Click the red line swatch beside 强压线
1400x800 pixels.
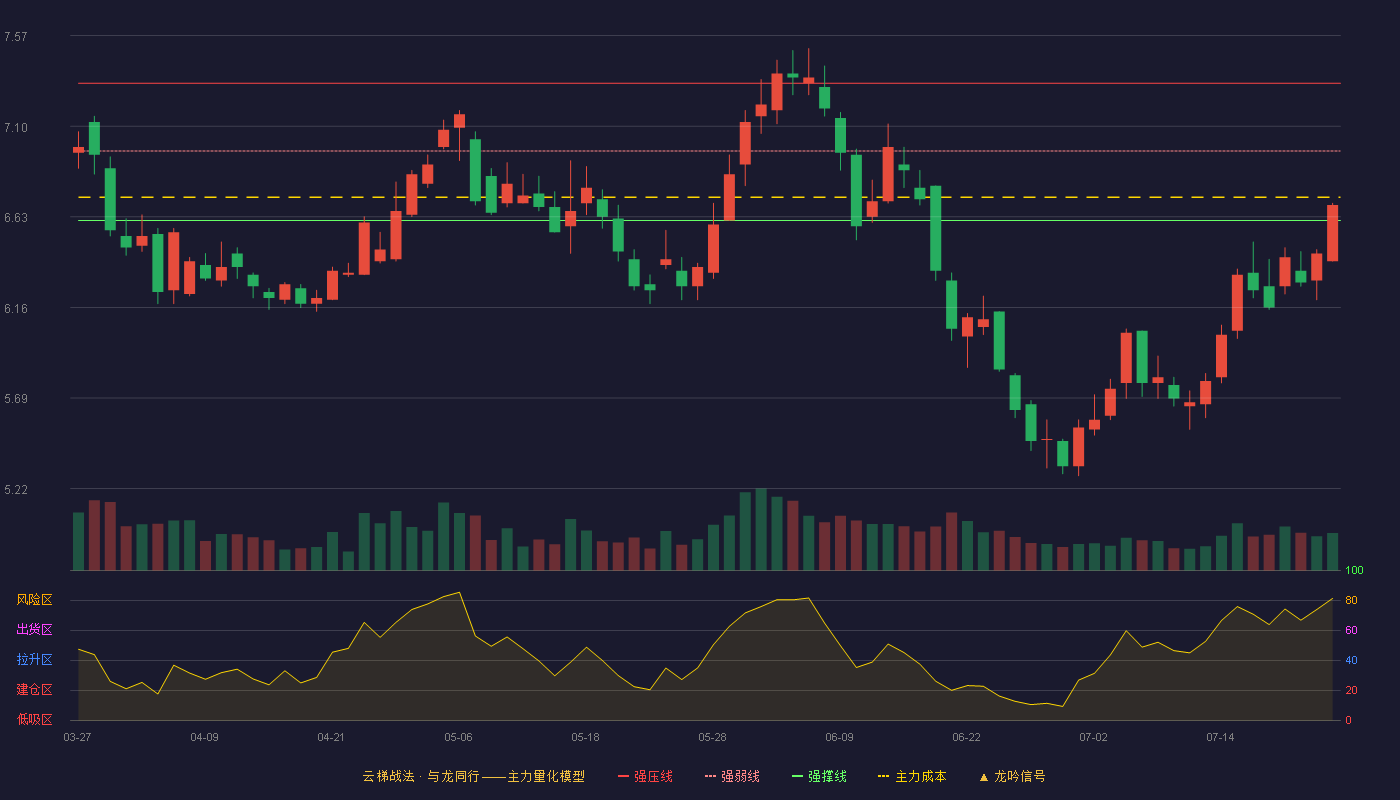[x=623, y=776]
